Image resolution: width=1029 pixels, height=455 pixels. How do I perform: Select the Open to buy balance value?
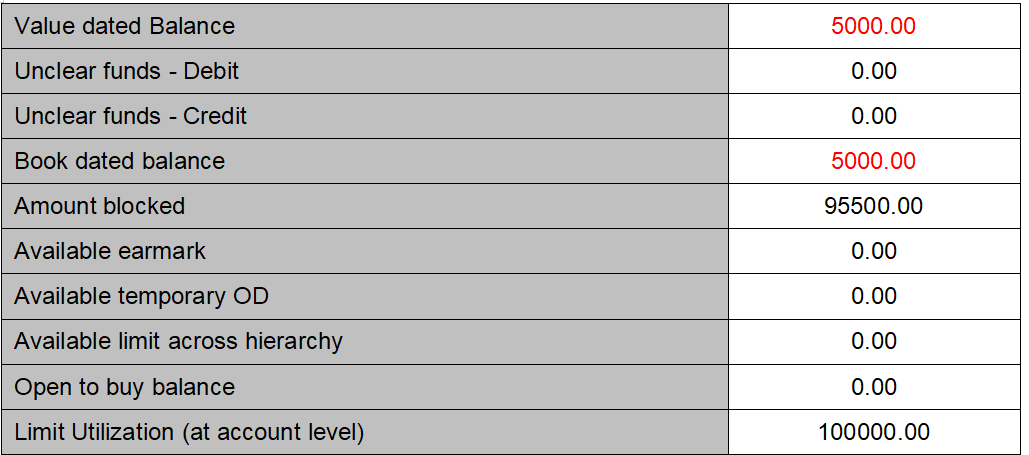873,387
